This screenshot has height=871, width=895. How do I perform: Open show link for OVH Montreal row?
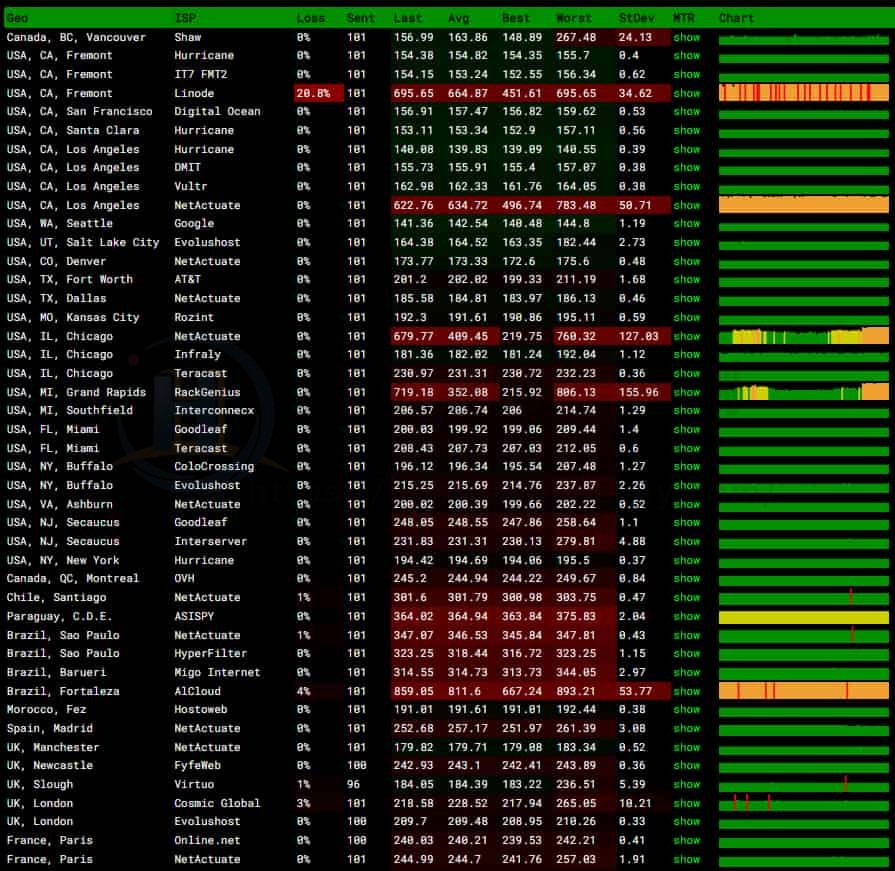click(686, 578)
